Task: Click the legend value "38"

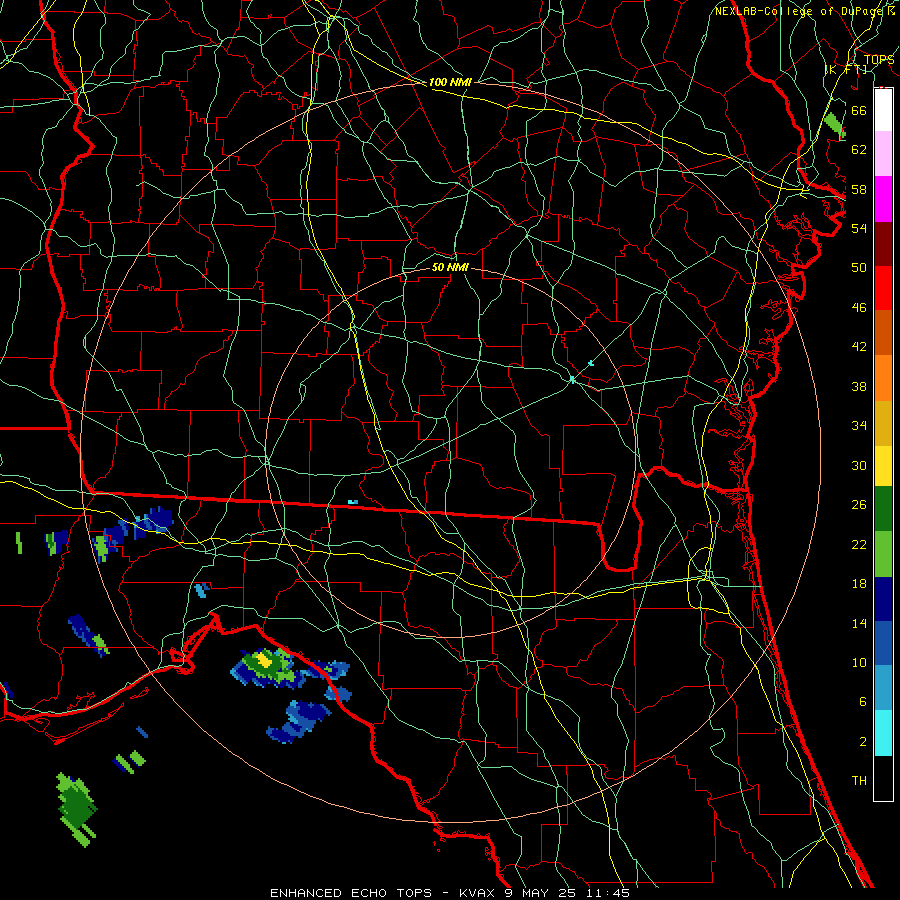Action: click(x=859, y=386)
